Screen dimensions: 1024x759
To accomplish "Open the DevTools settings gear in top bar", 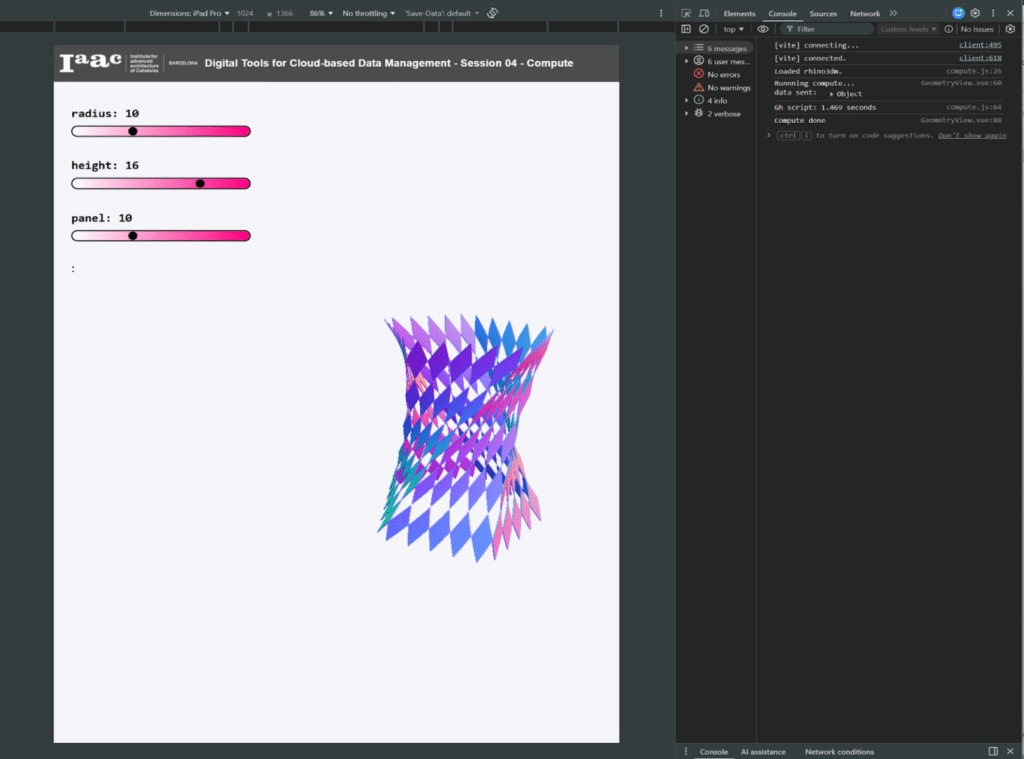I will [975, 13].
